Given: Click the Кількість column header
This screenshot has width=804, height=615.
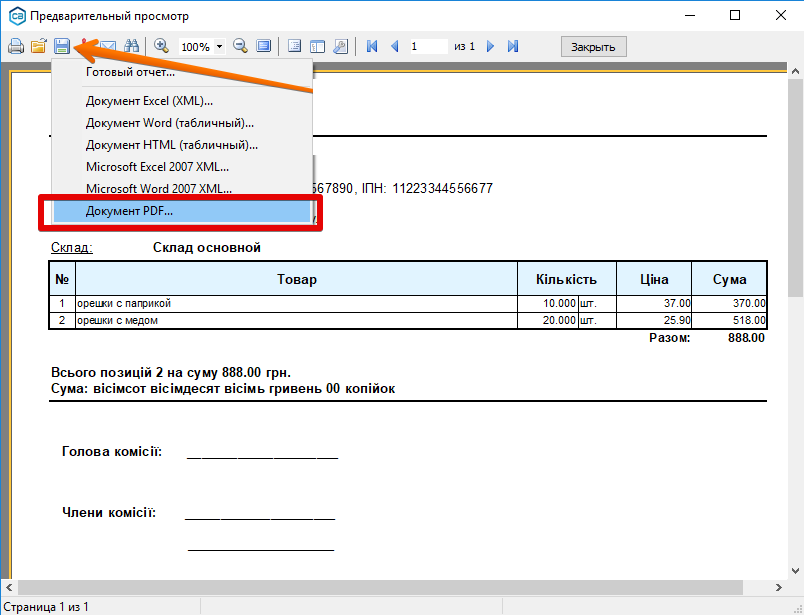Looking at the screenshot, I should (567, 280).
